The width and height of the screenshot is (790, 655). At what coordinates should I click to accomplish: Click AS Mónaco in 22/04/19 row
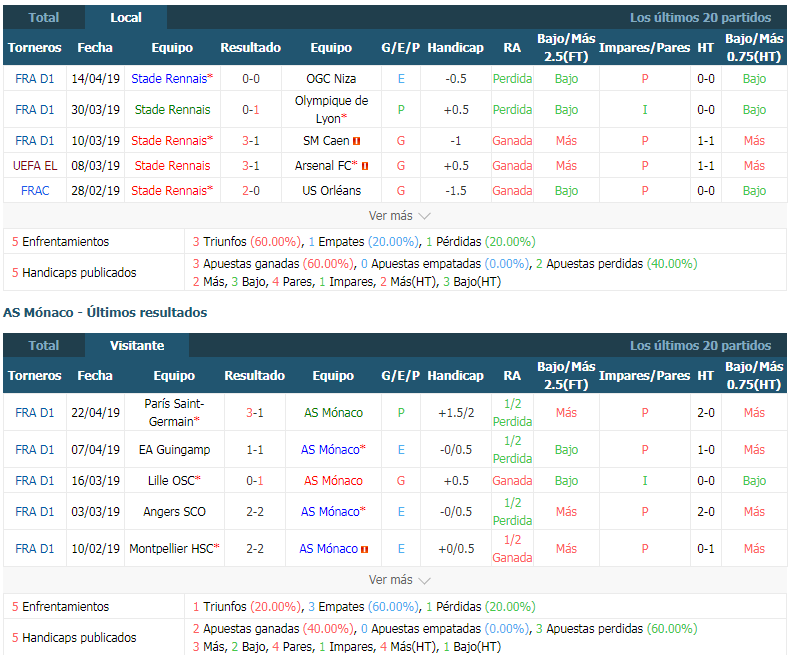333,413
